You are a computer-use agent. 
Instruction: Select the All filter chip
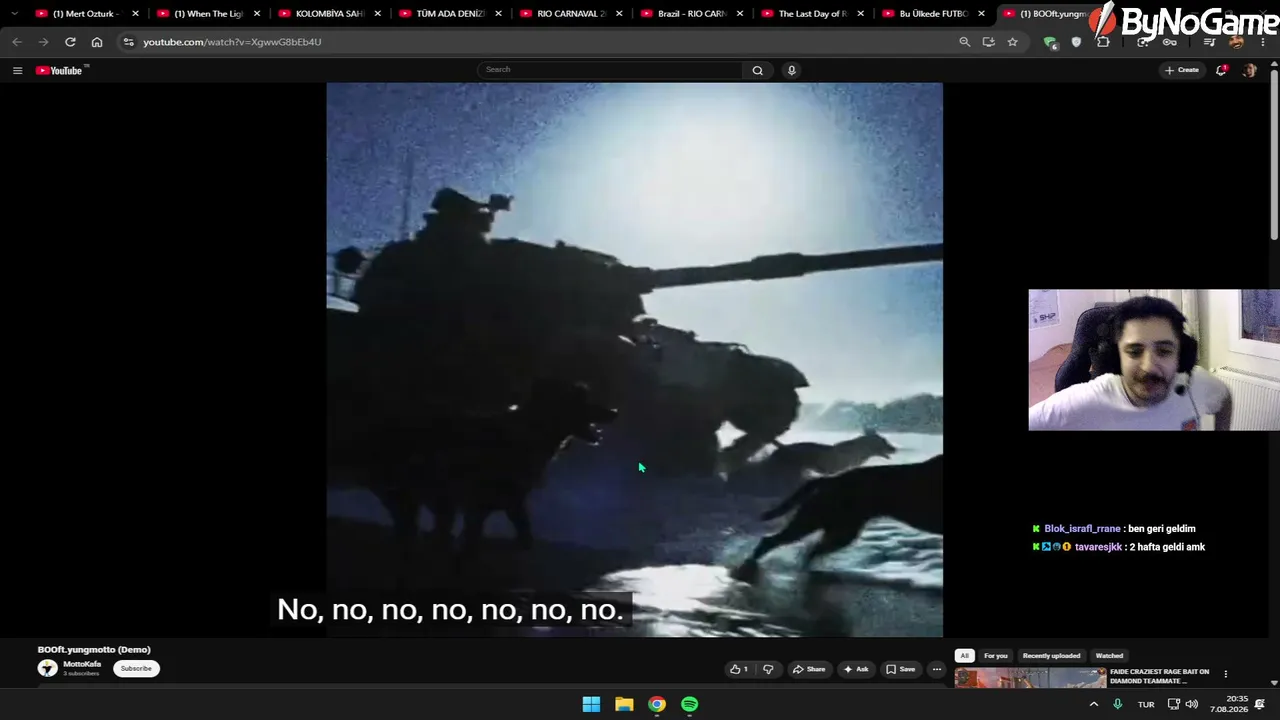tap(964, 656)
